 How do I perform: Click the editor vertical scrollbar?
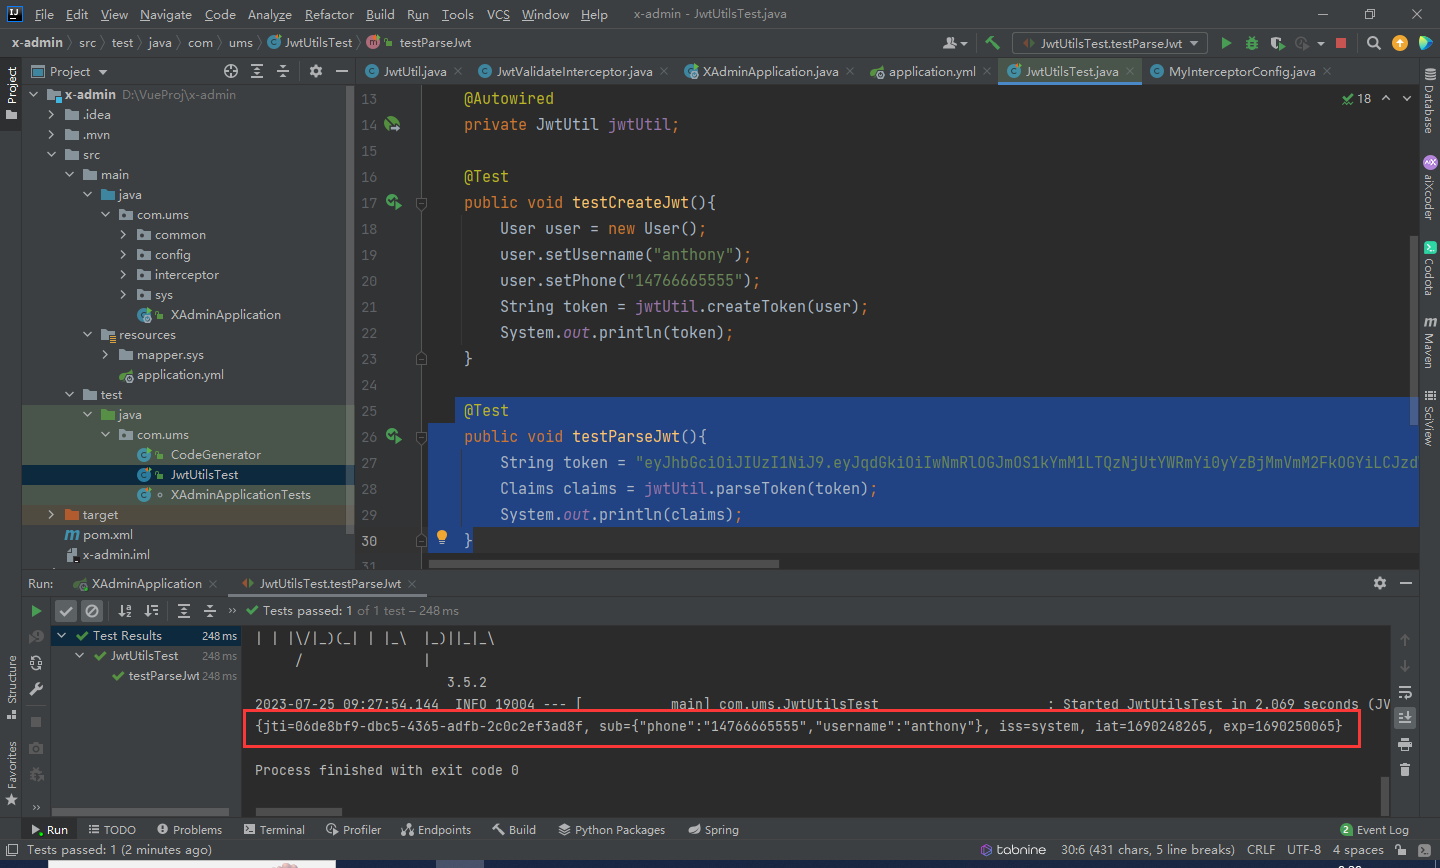click(x=1413, y=330)
